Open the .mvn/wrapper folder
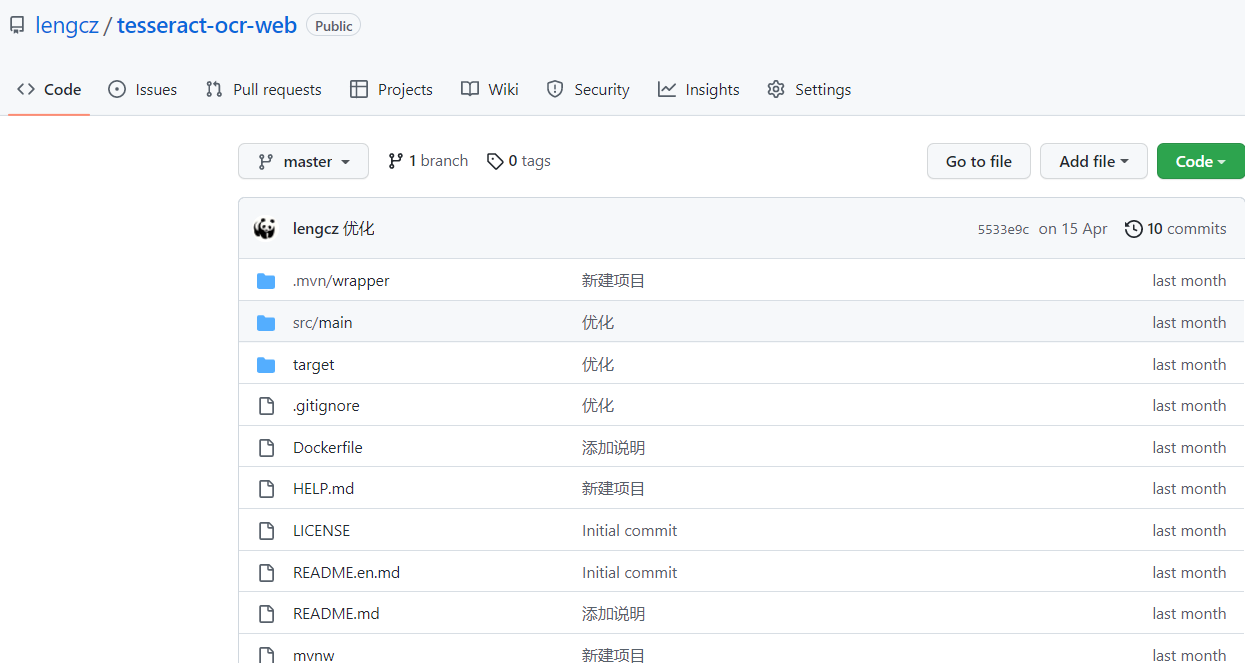This screenshot has height=663, width=1245. pyautogui.click(x=341, y=281)
